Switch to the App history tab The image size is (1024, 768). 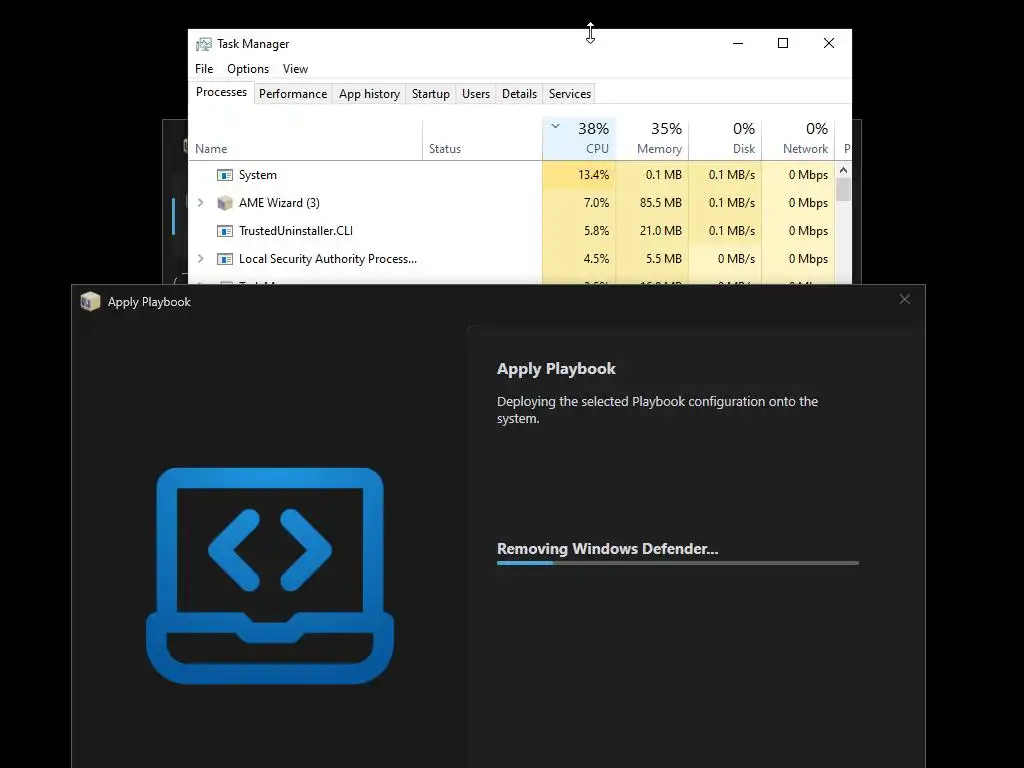(369, 93)
